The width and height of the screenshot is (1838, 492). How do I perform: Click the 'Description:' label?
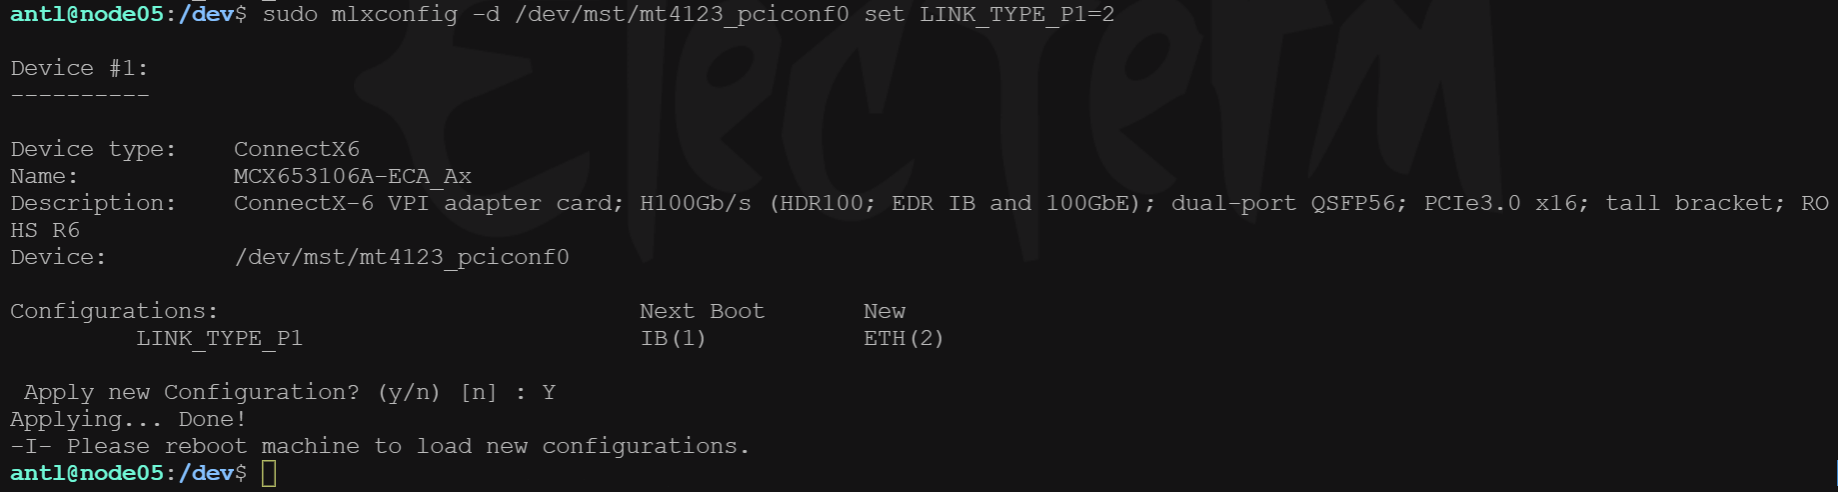(x=93, y=203)
